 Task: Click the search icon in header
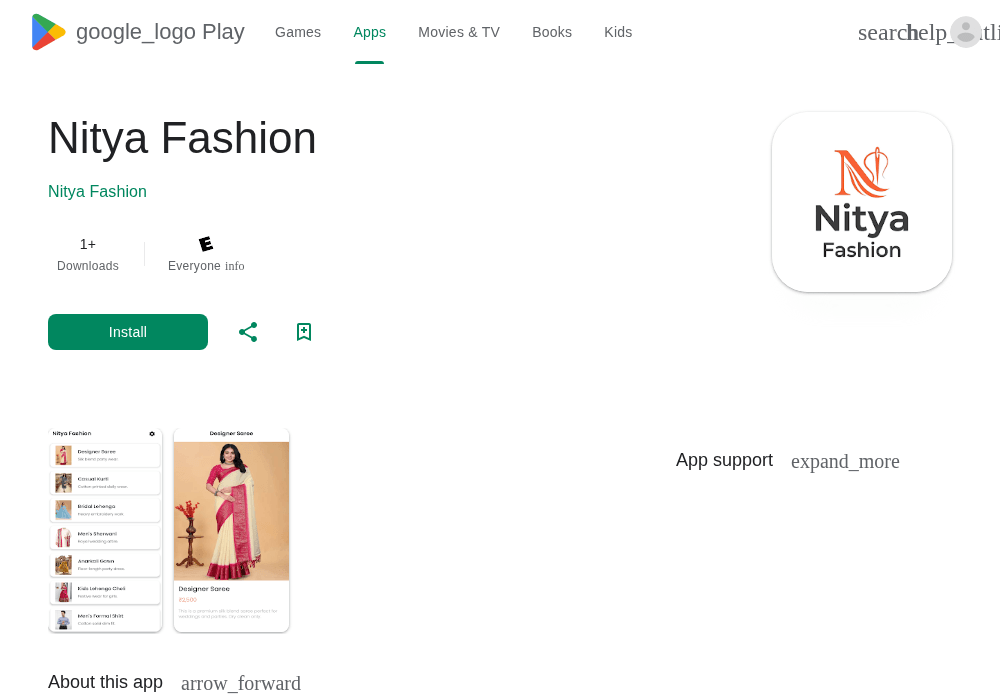pyautogui.click(x=881, y=33)
